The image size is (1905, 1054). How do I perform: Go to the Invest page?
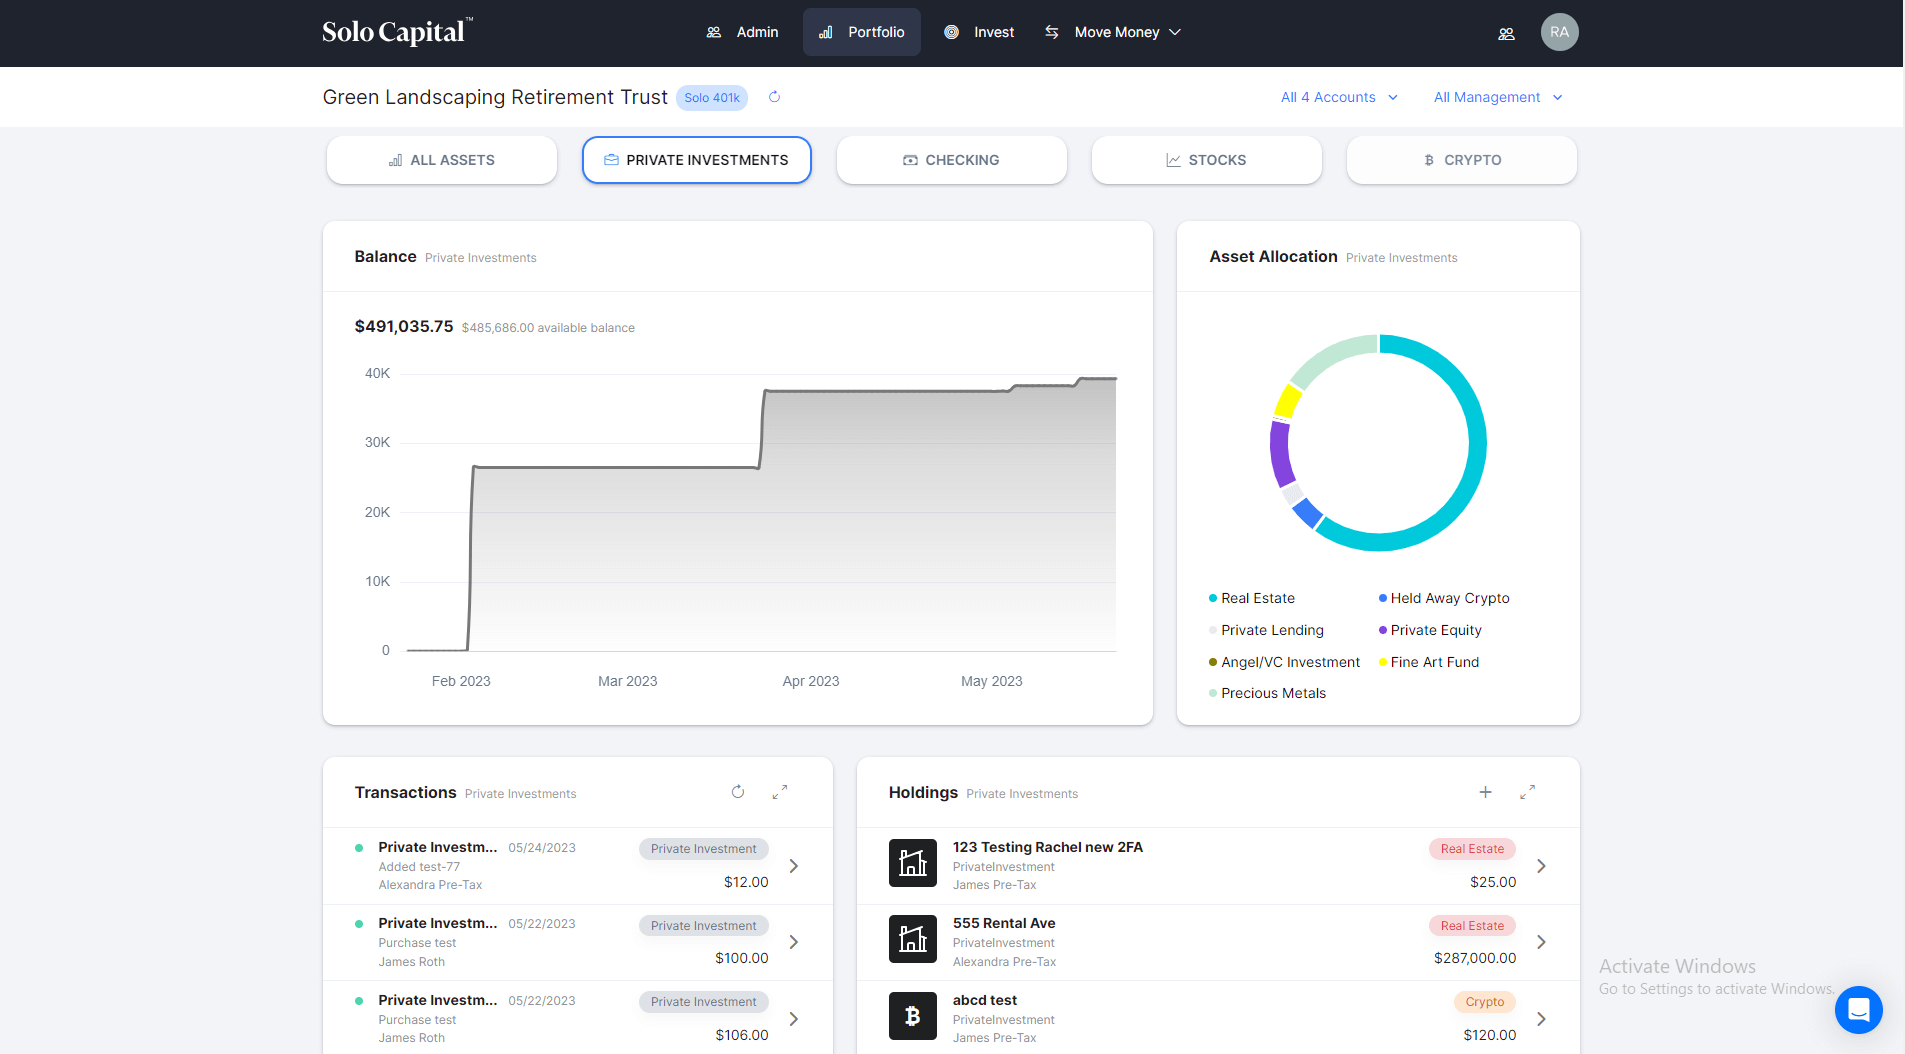(x=980, y=32)
